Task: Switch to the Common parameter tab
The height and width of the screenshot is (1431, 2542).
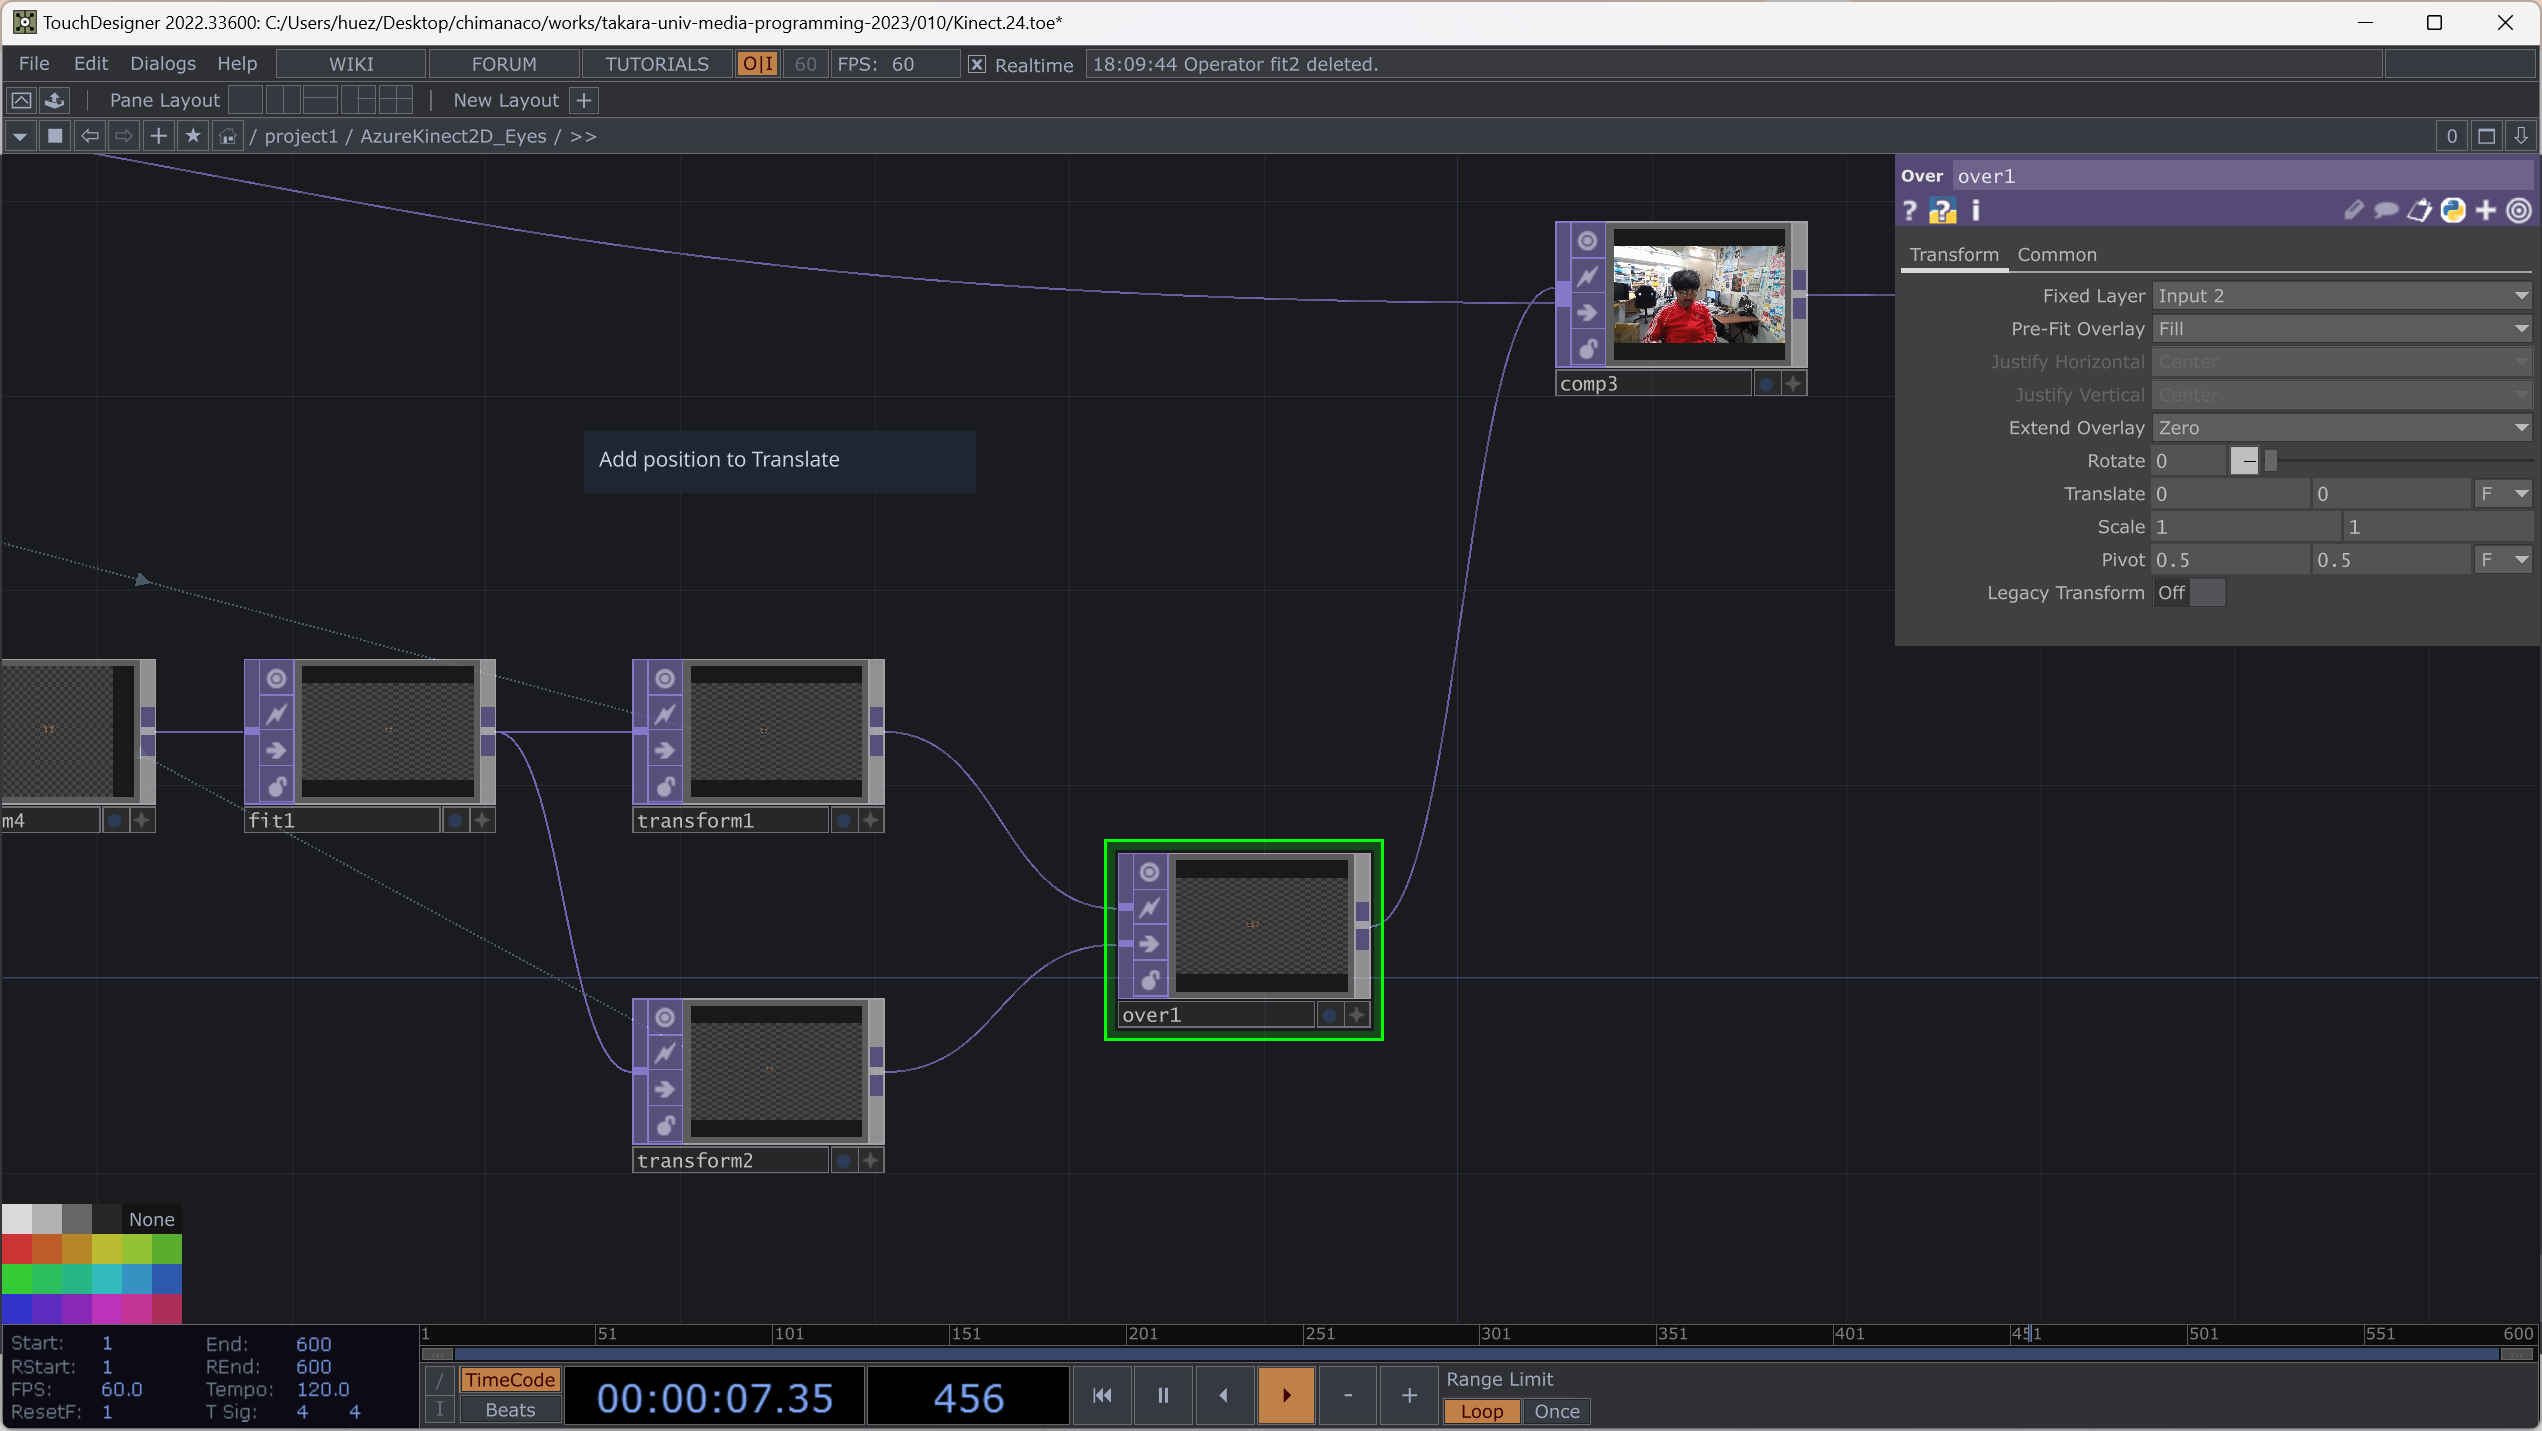Action: coord(2056,255)
